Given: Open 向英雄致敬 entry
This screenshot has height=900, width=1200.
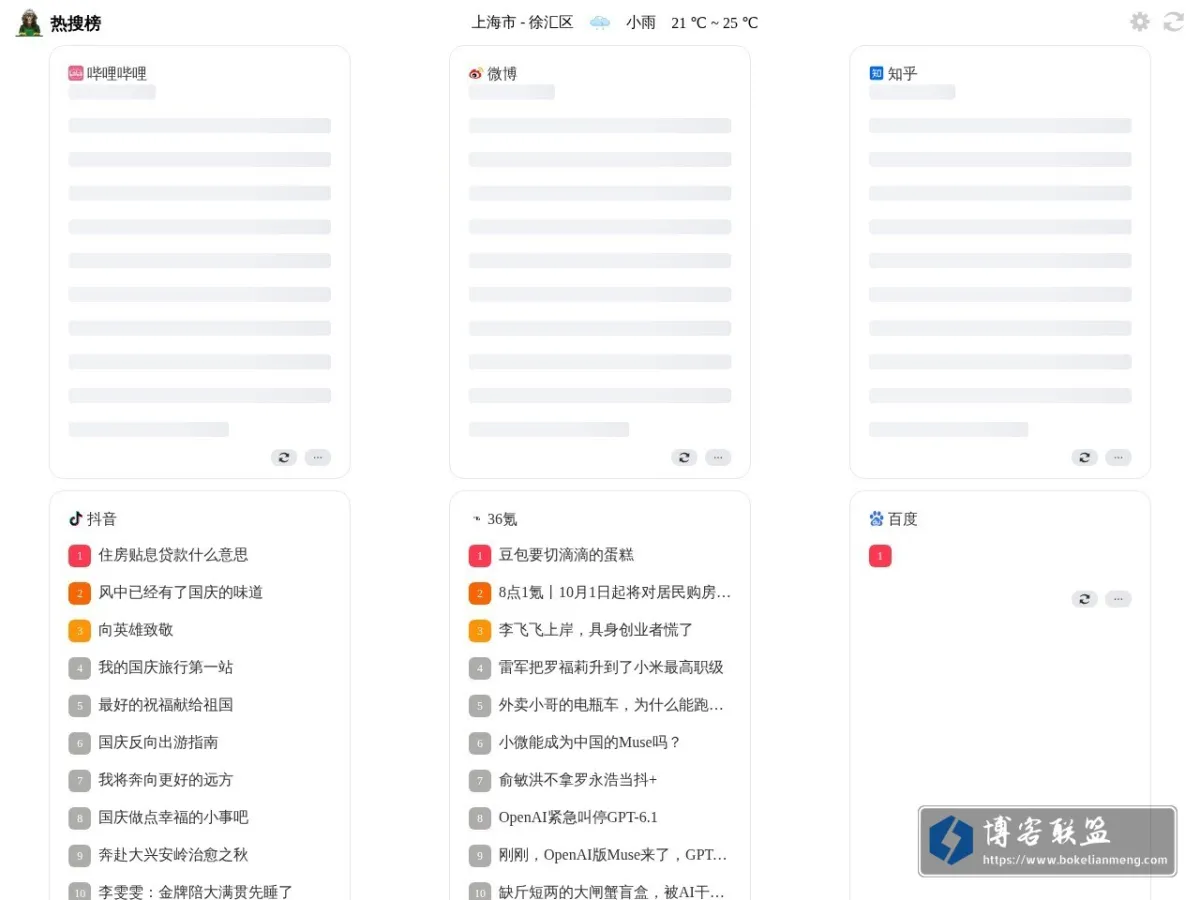Looking at the screenshot, I should 135,630.
